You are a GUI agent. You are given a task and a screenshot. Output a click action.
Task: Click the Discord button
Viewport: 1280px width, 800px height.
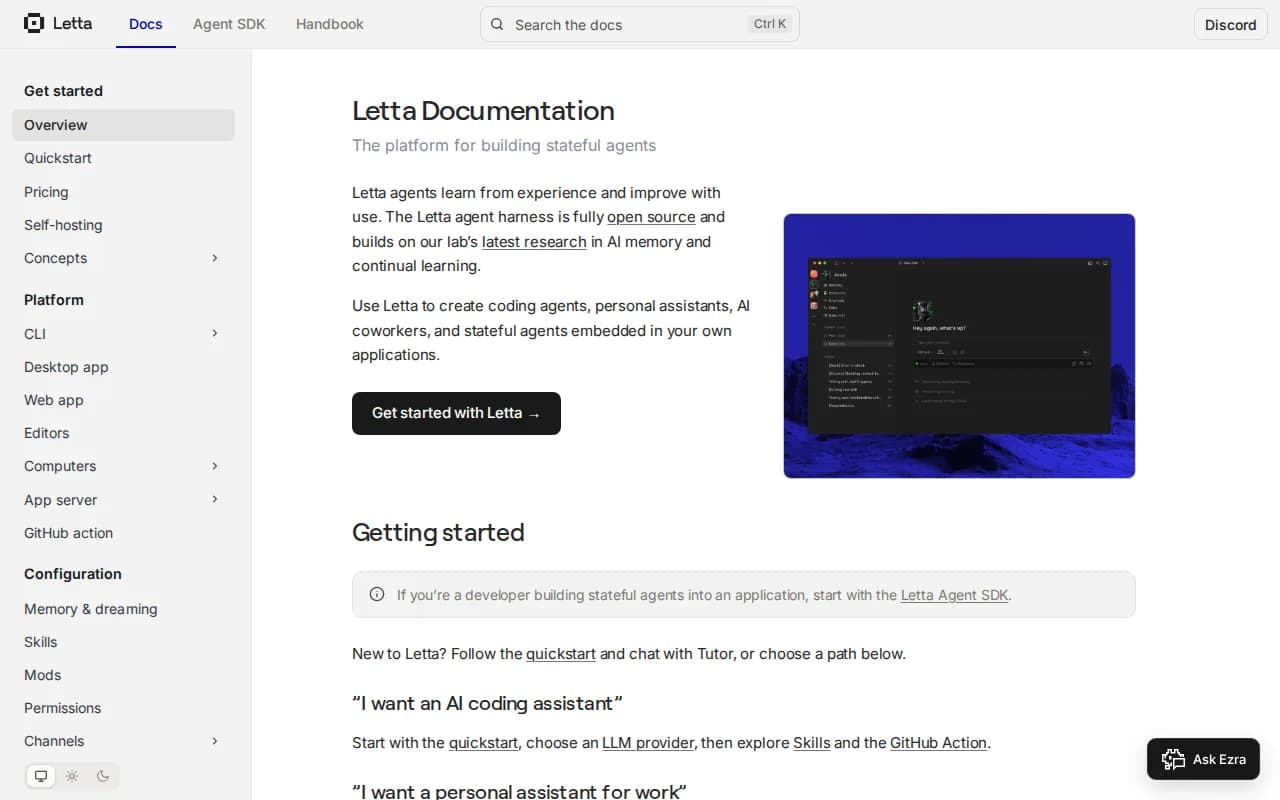tap(1230, 25)
